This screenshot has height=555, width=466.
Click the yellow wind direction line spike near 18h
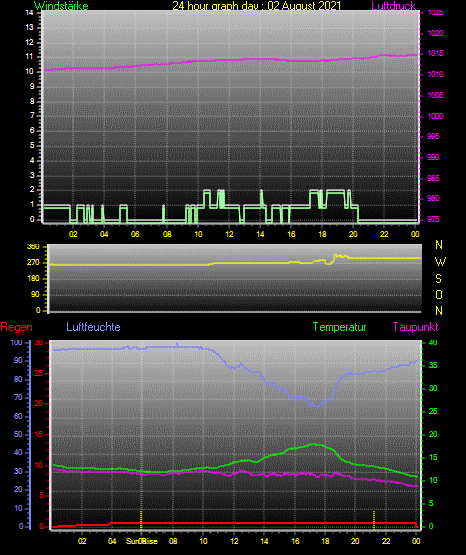point(335,255)
